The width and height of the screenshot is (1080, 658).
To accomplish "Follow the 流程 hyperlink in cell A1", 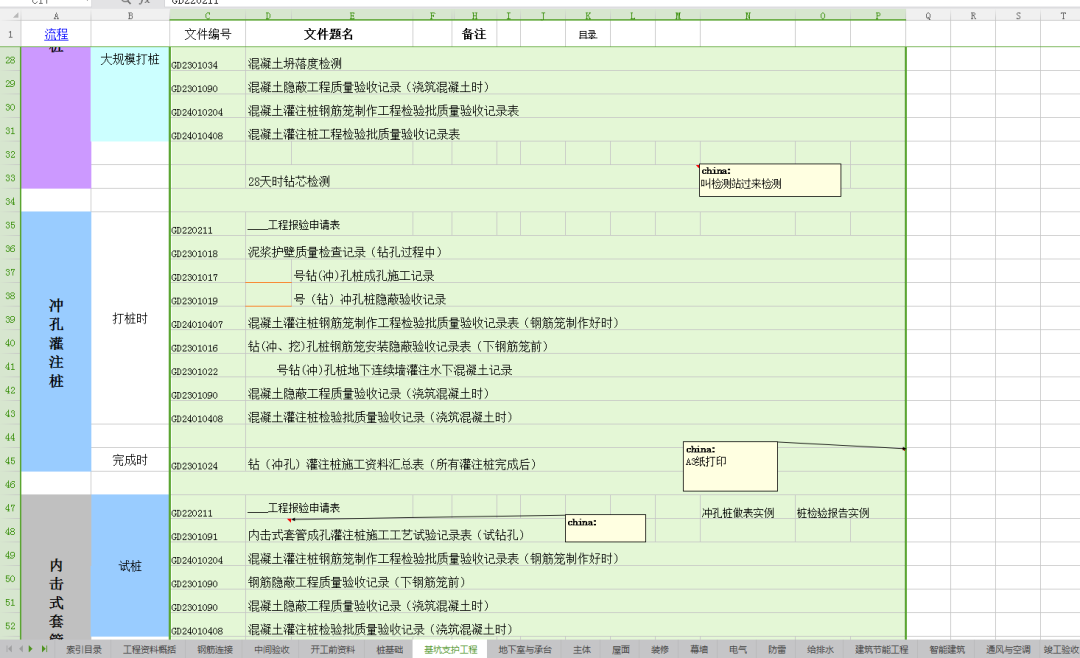I will 56,34.
